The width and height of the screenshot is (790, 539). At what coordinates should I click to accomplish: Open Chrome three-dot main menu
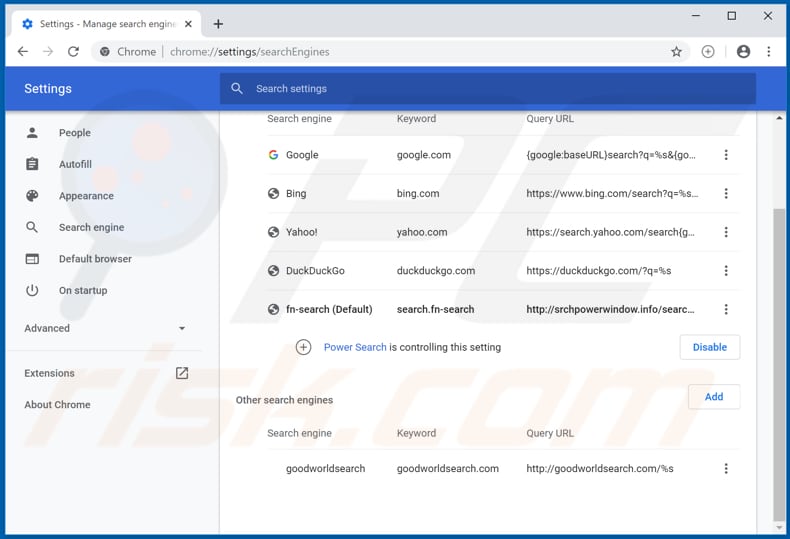(769, 52)
